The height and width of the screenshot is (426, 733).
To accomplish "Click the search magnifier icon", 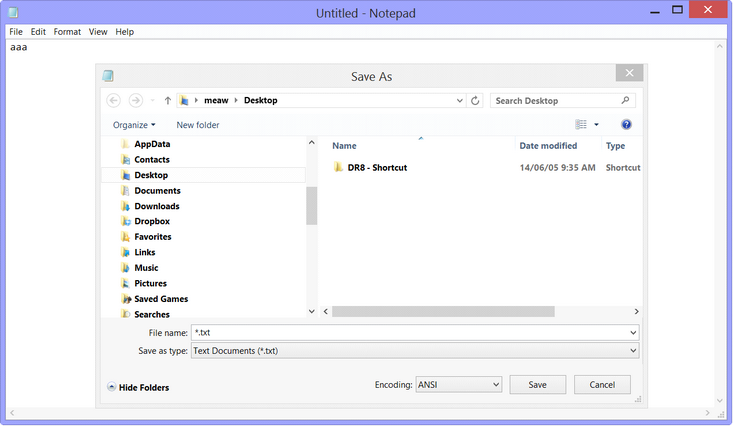I will coord(626,100).
